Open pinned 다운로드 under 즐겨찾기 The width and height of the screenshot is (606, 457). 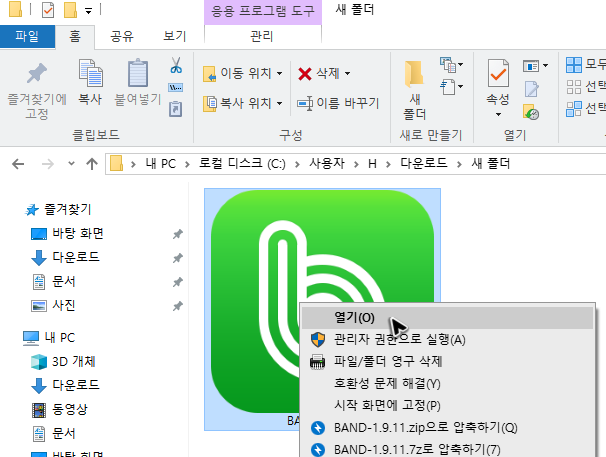(76, 257)
